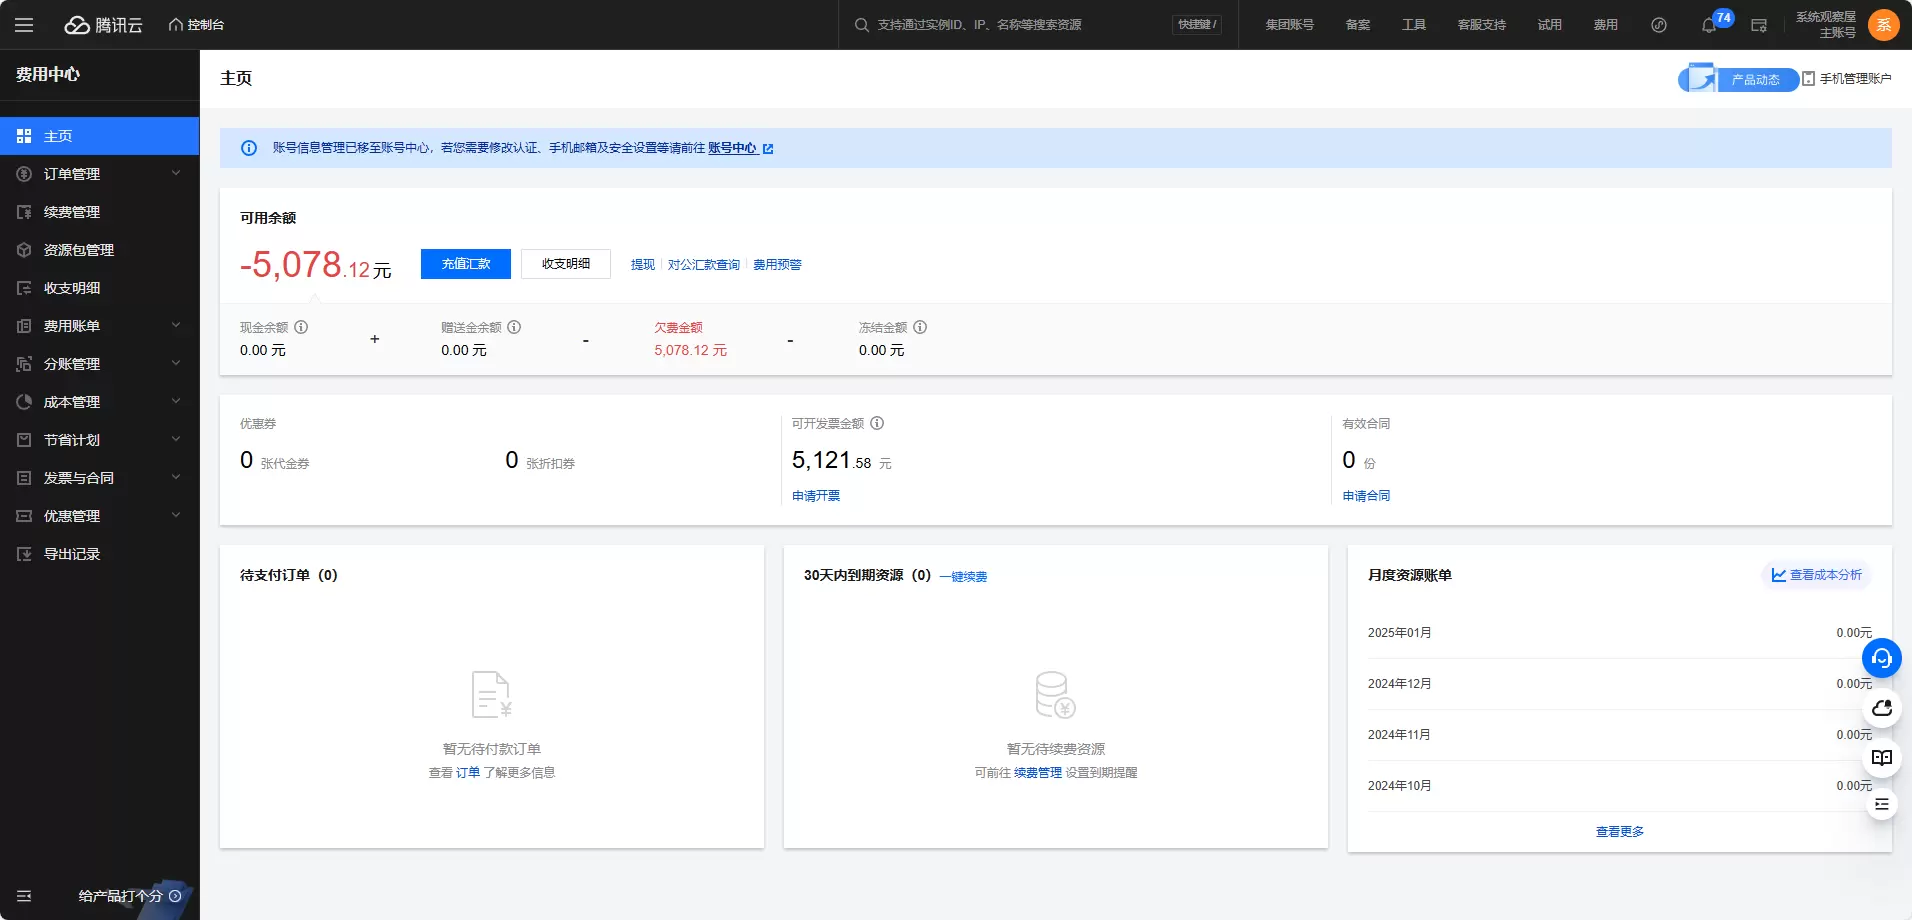Viewport: 1912px width, 920px height.
Task: Open the 查看成本分析 link
Action: click(1816, 575)
